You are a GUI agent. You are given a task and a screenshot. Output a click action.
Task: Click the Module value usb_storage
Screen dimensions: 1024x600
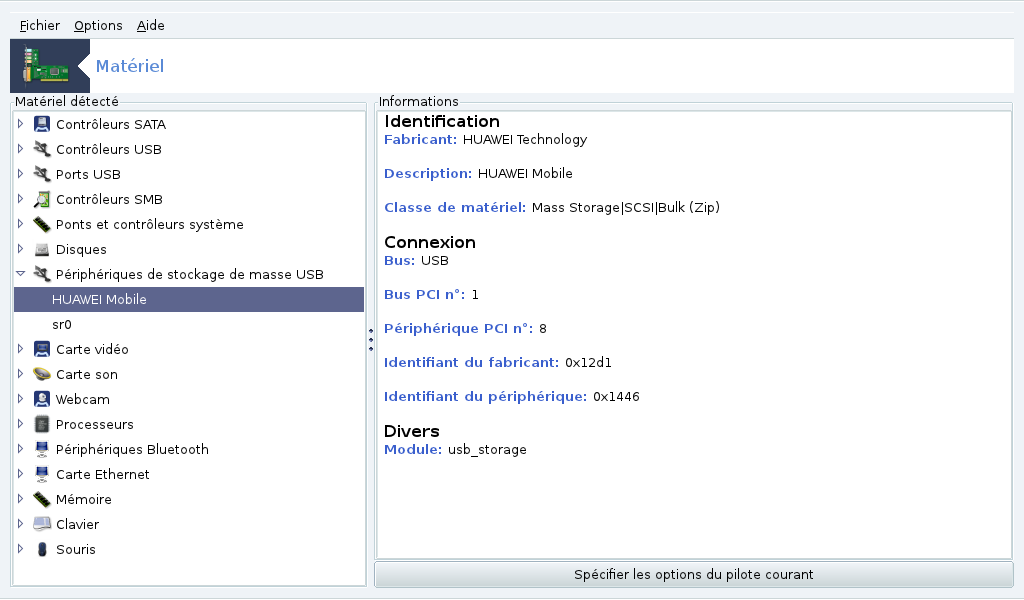487,450
